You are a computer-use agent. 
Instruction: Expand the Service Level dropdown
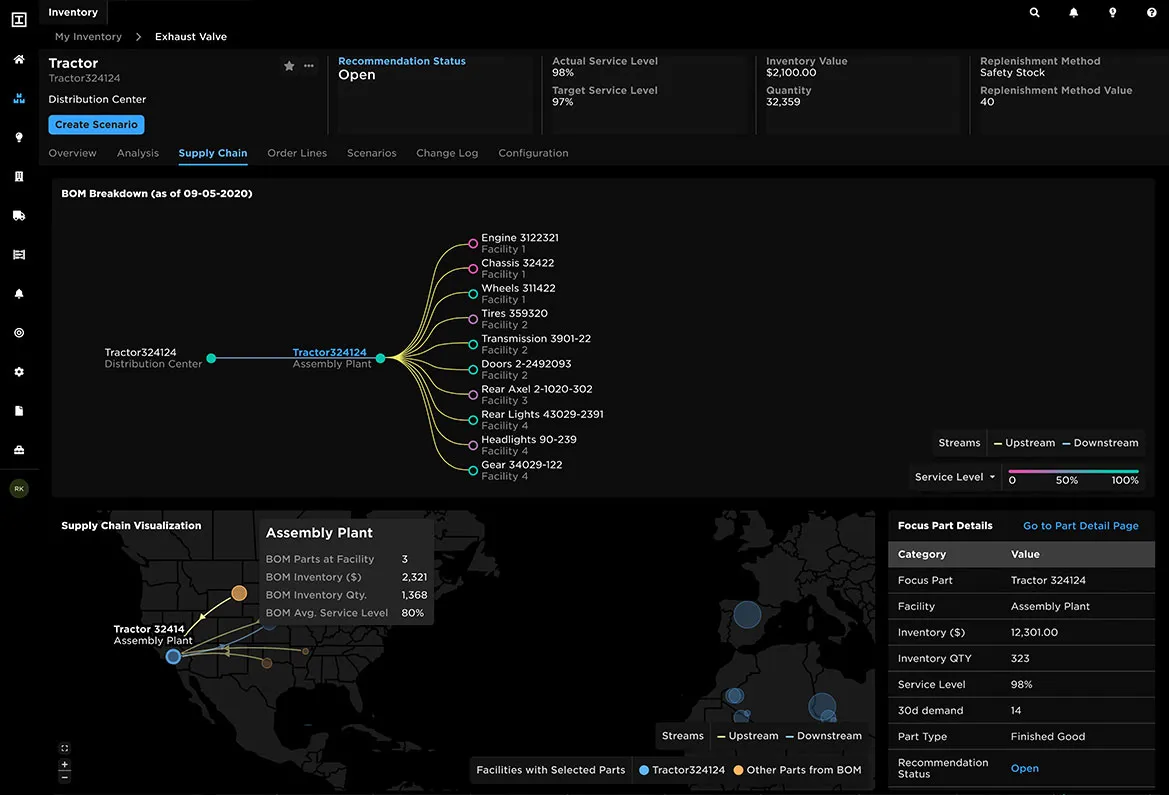(x=955, y=477)
